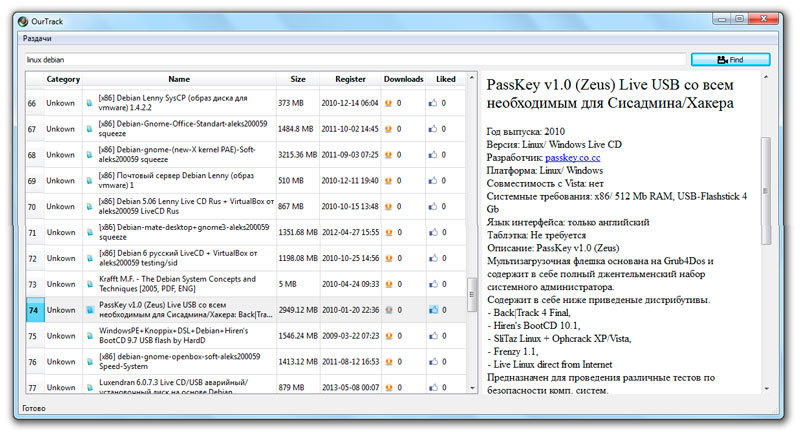Select Debian-gnome-(new-X kernel PAE) entry
The height and width of the screenshot is (432, 800).
177,155
